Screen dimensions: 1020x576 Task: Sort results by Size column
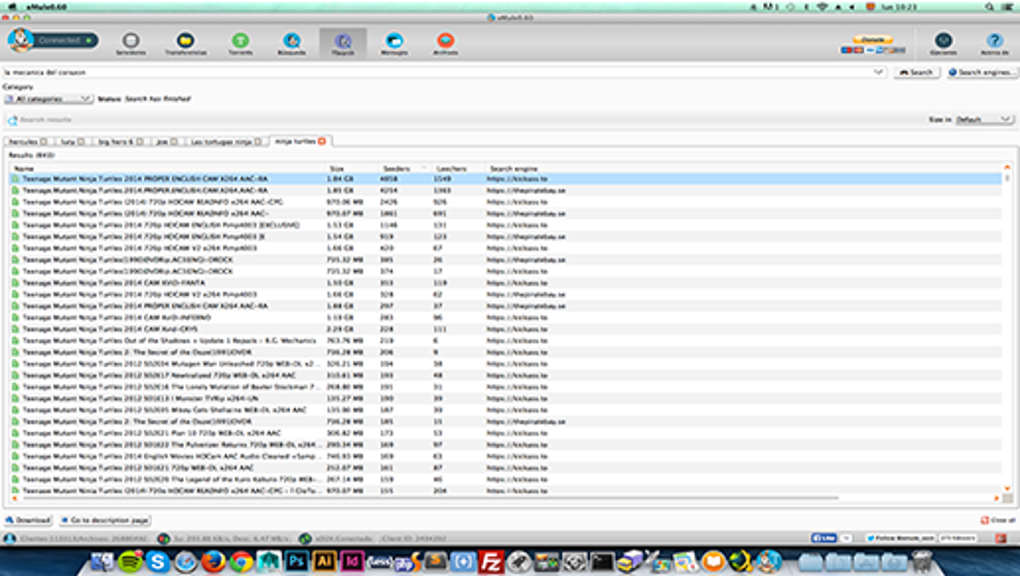351,169
